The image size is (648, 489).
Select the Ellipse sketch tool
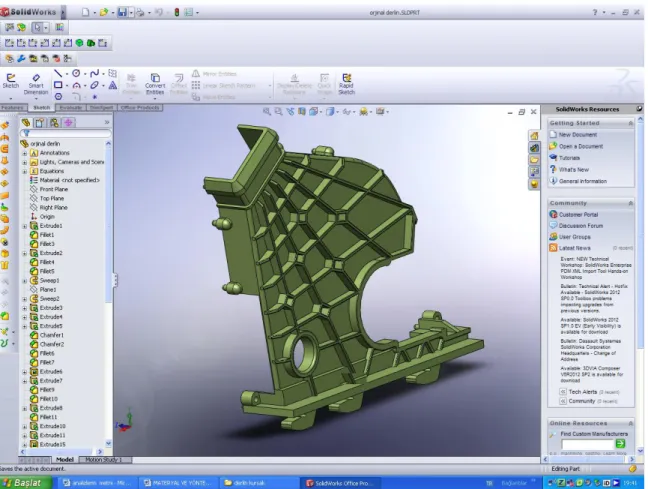tap(94, 85)
